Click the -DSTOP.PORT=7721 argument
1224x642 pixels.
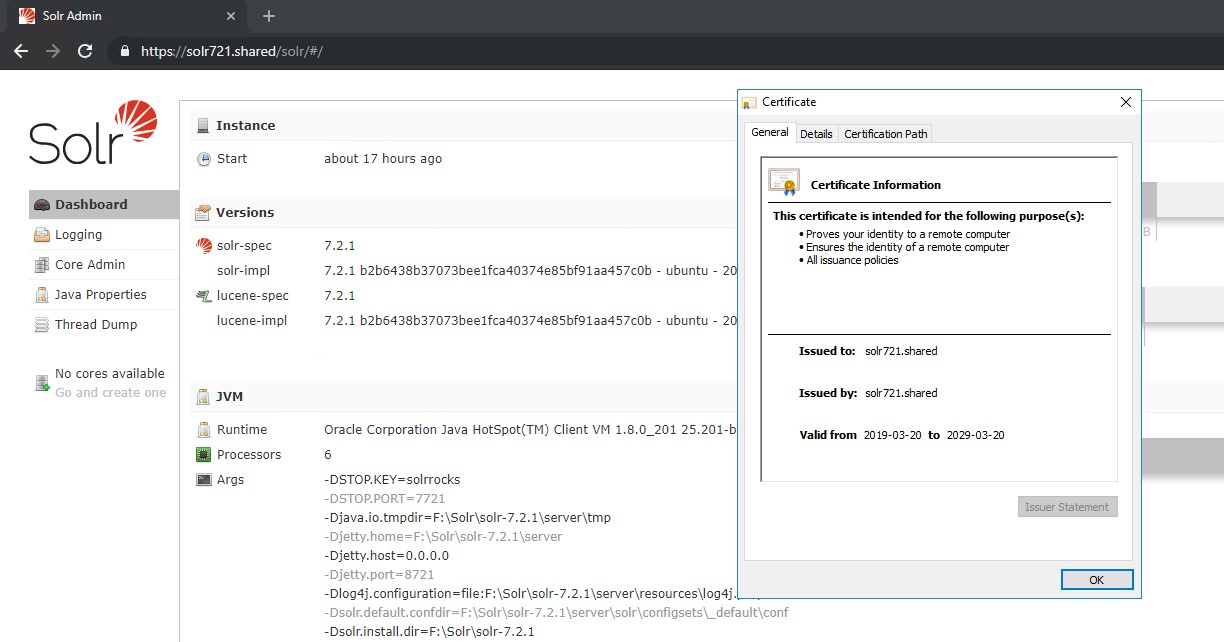tap(385, 498)
